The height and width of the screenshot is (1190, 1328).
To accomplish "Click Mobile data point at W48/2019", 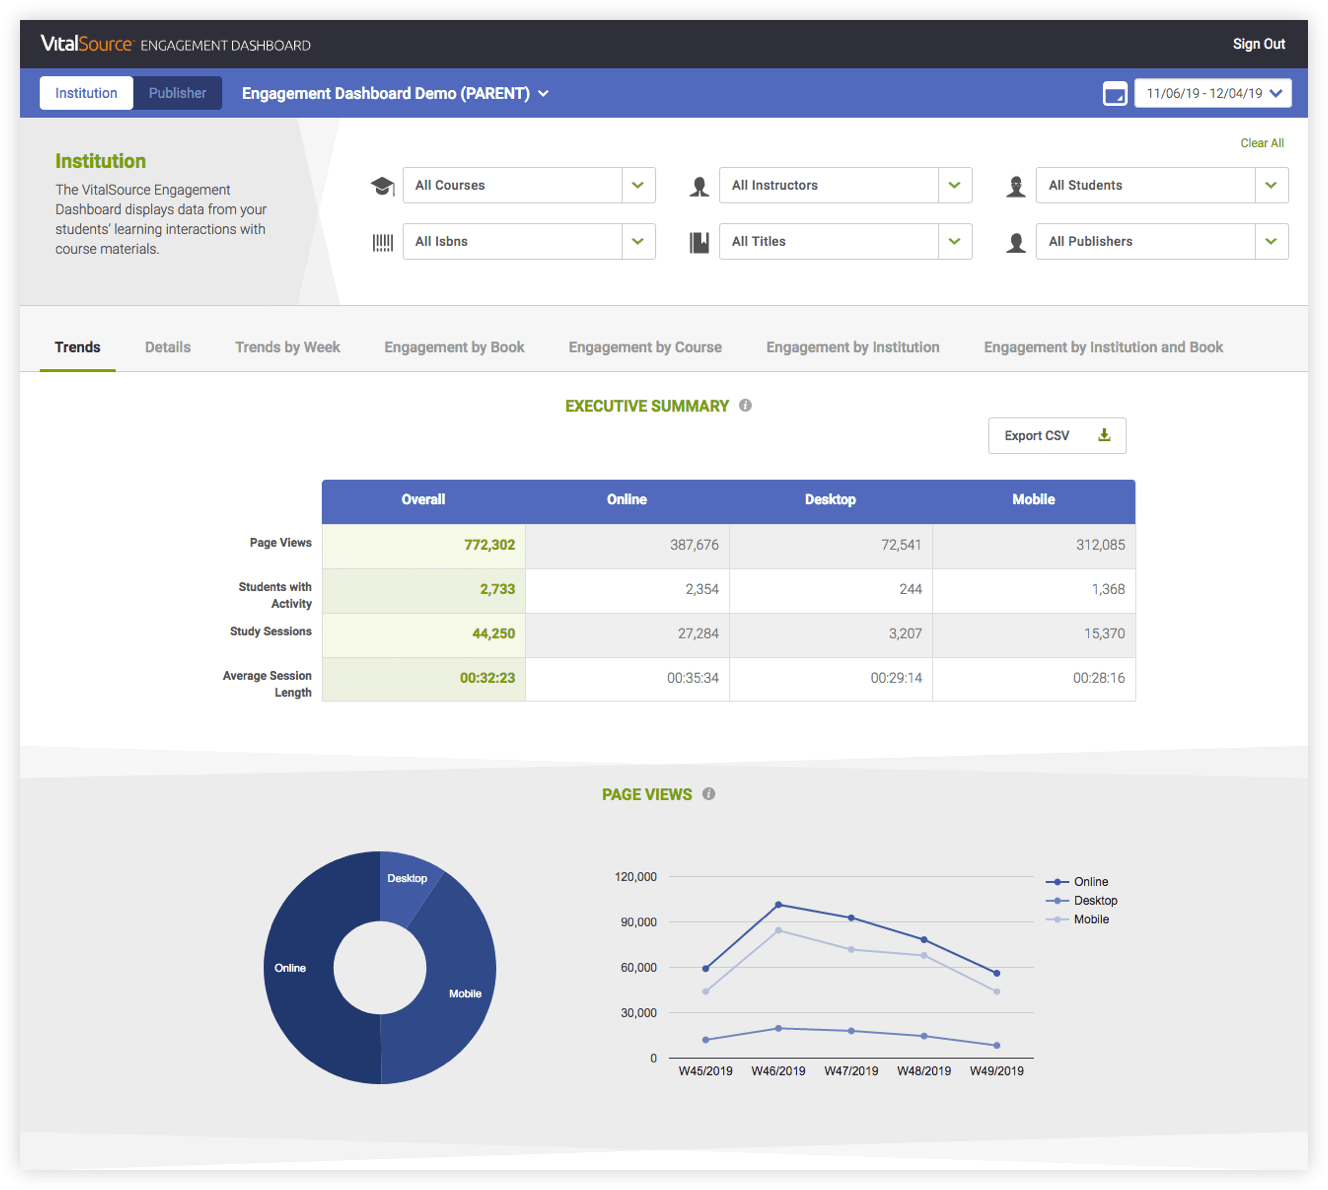I will click(924, 956).
